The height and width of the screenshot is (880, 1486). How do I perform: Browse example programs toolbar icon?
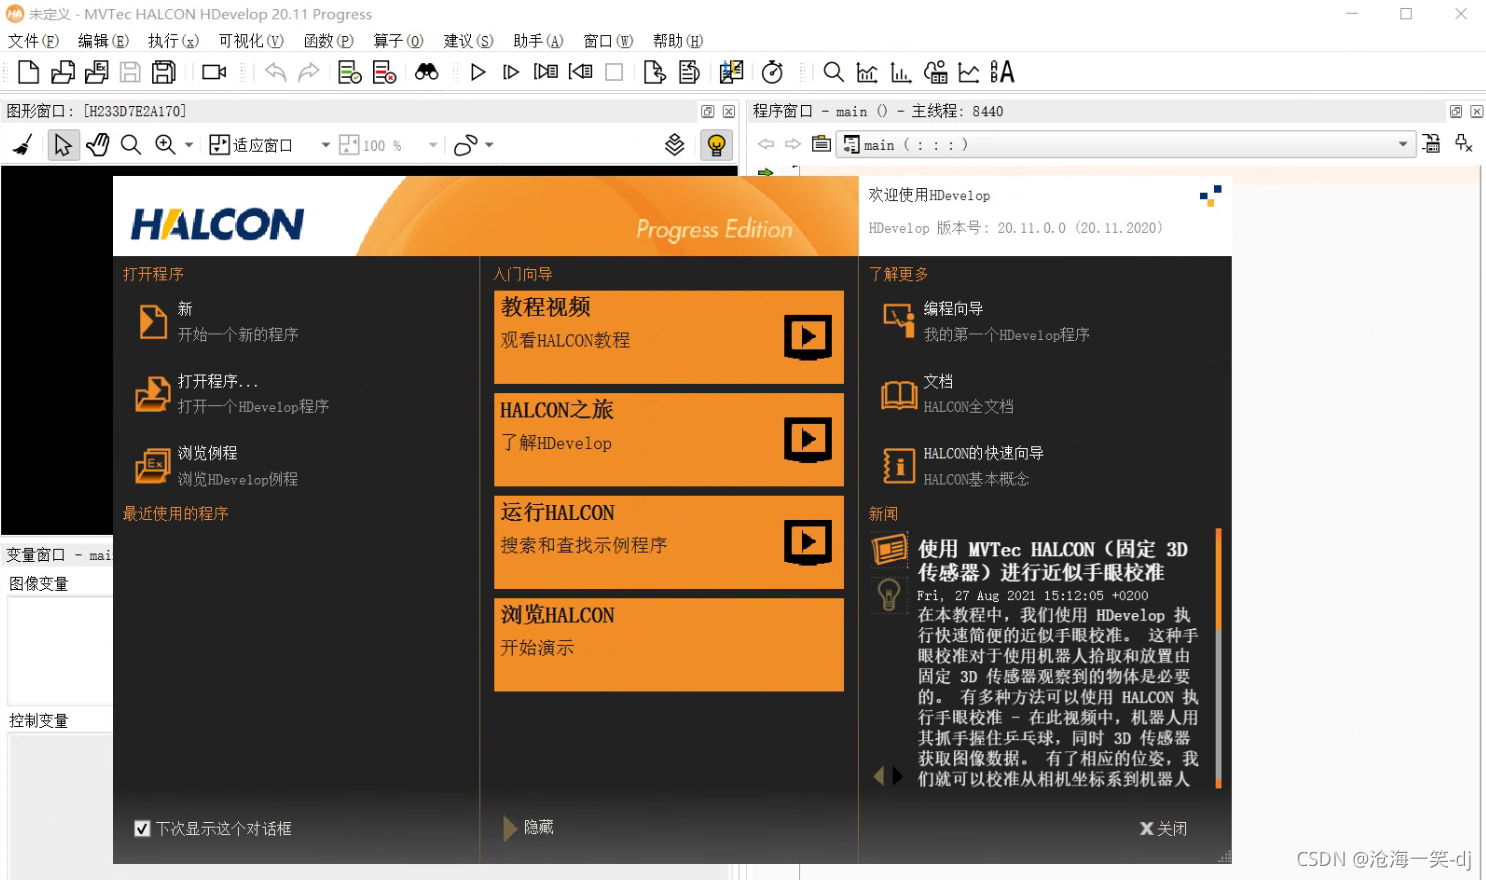pyautogui.click(x=97, y=72)
